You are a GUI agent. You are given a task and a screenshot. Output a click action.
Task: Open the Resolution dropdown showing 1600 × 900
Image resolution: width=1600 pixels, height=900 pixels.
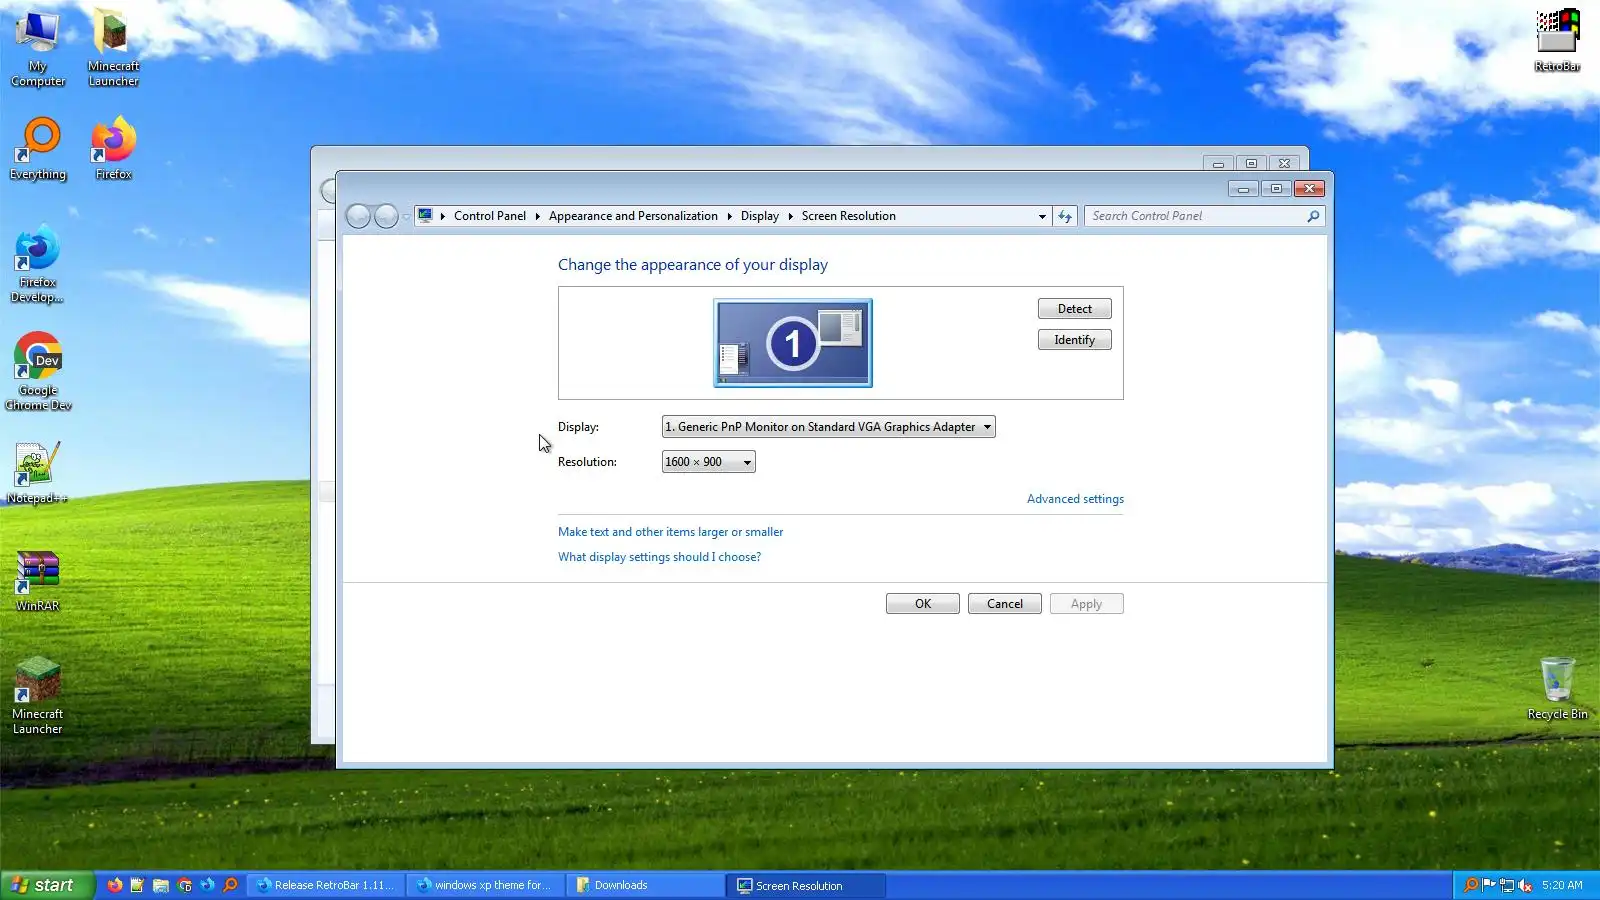tap(709, 462)
